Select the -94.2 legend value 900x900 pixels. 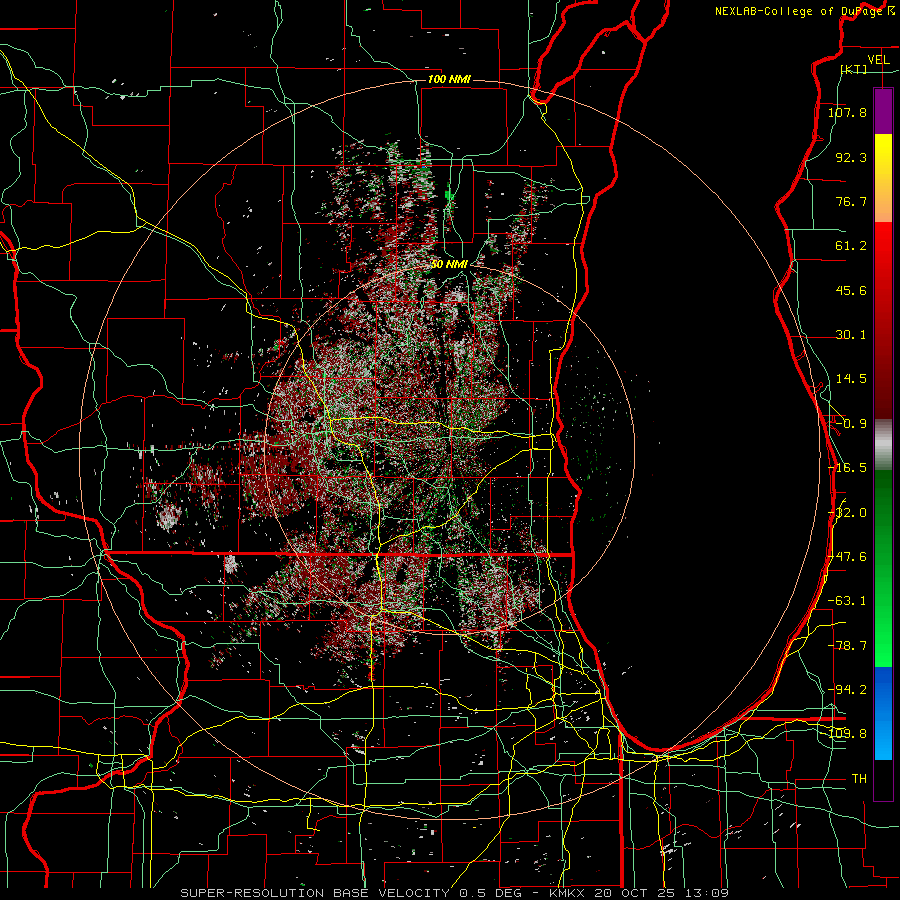[847, 690]
